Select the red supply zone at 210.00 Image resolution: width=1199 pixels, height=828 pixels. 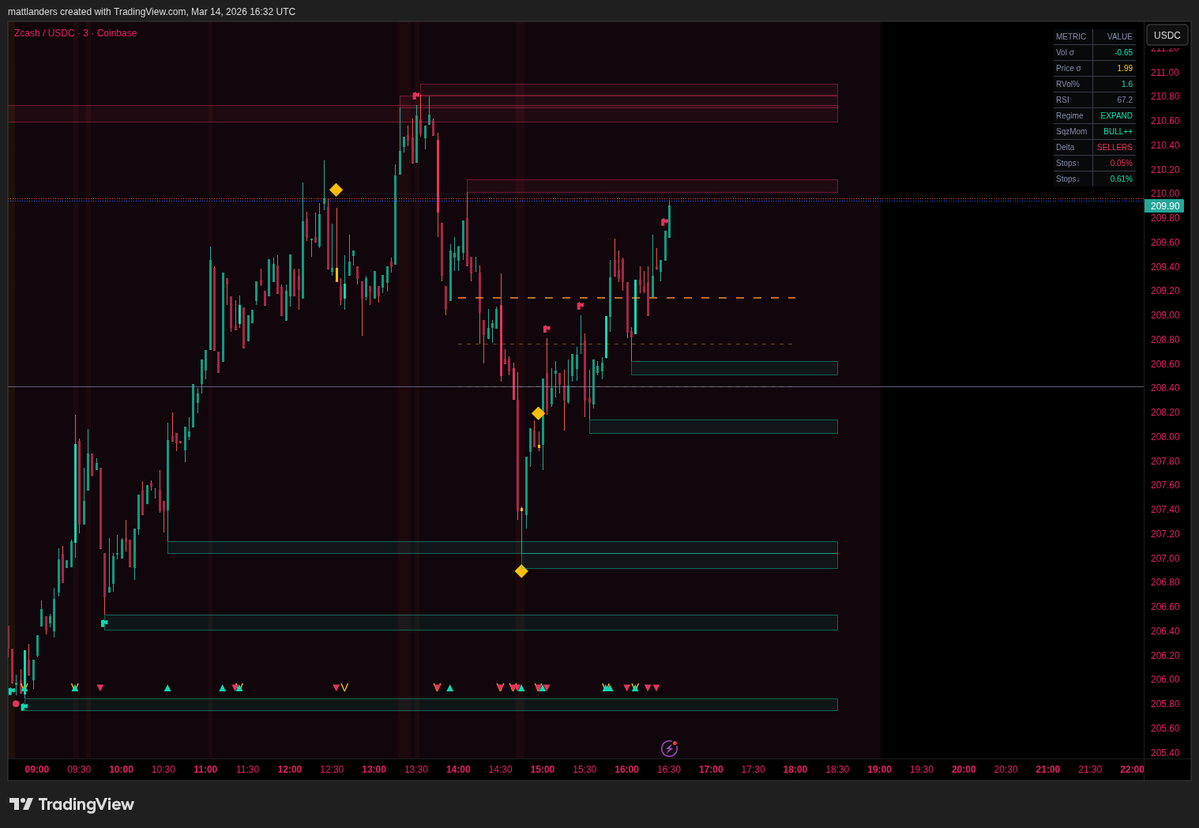pos(652,186)
